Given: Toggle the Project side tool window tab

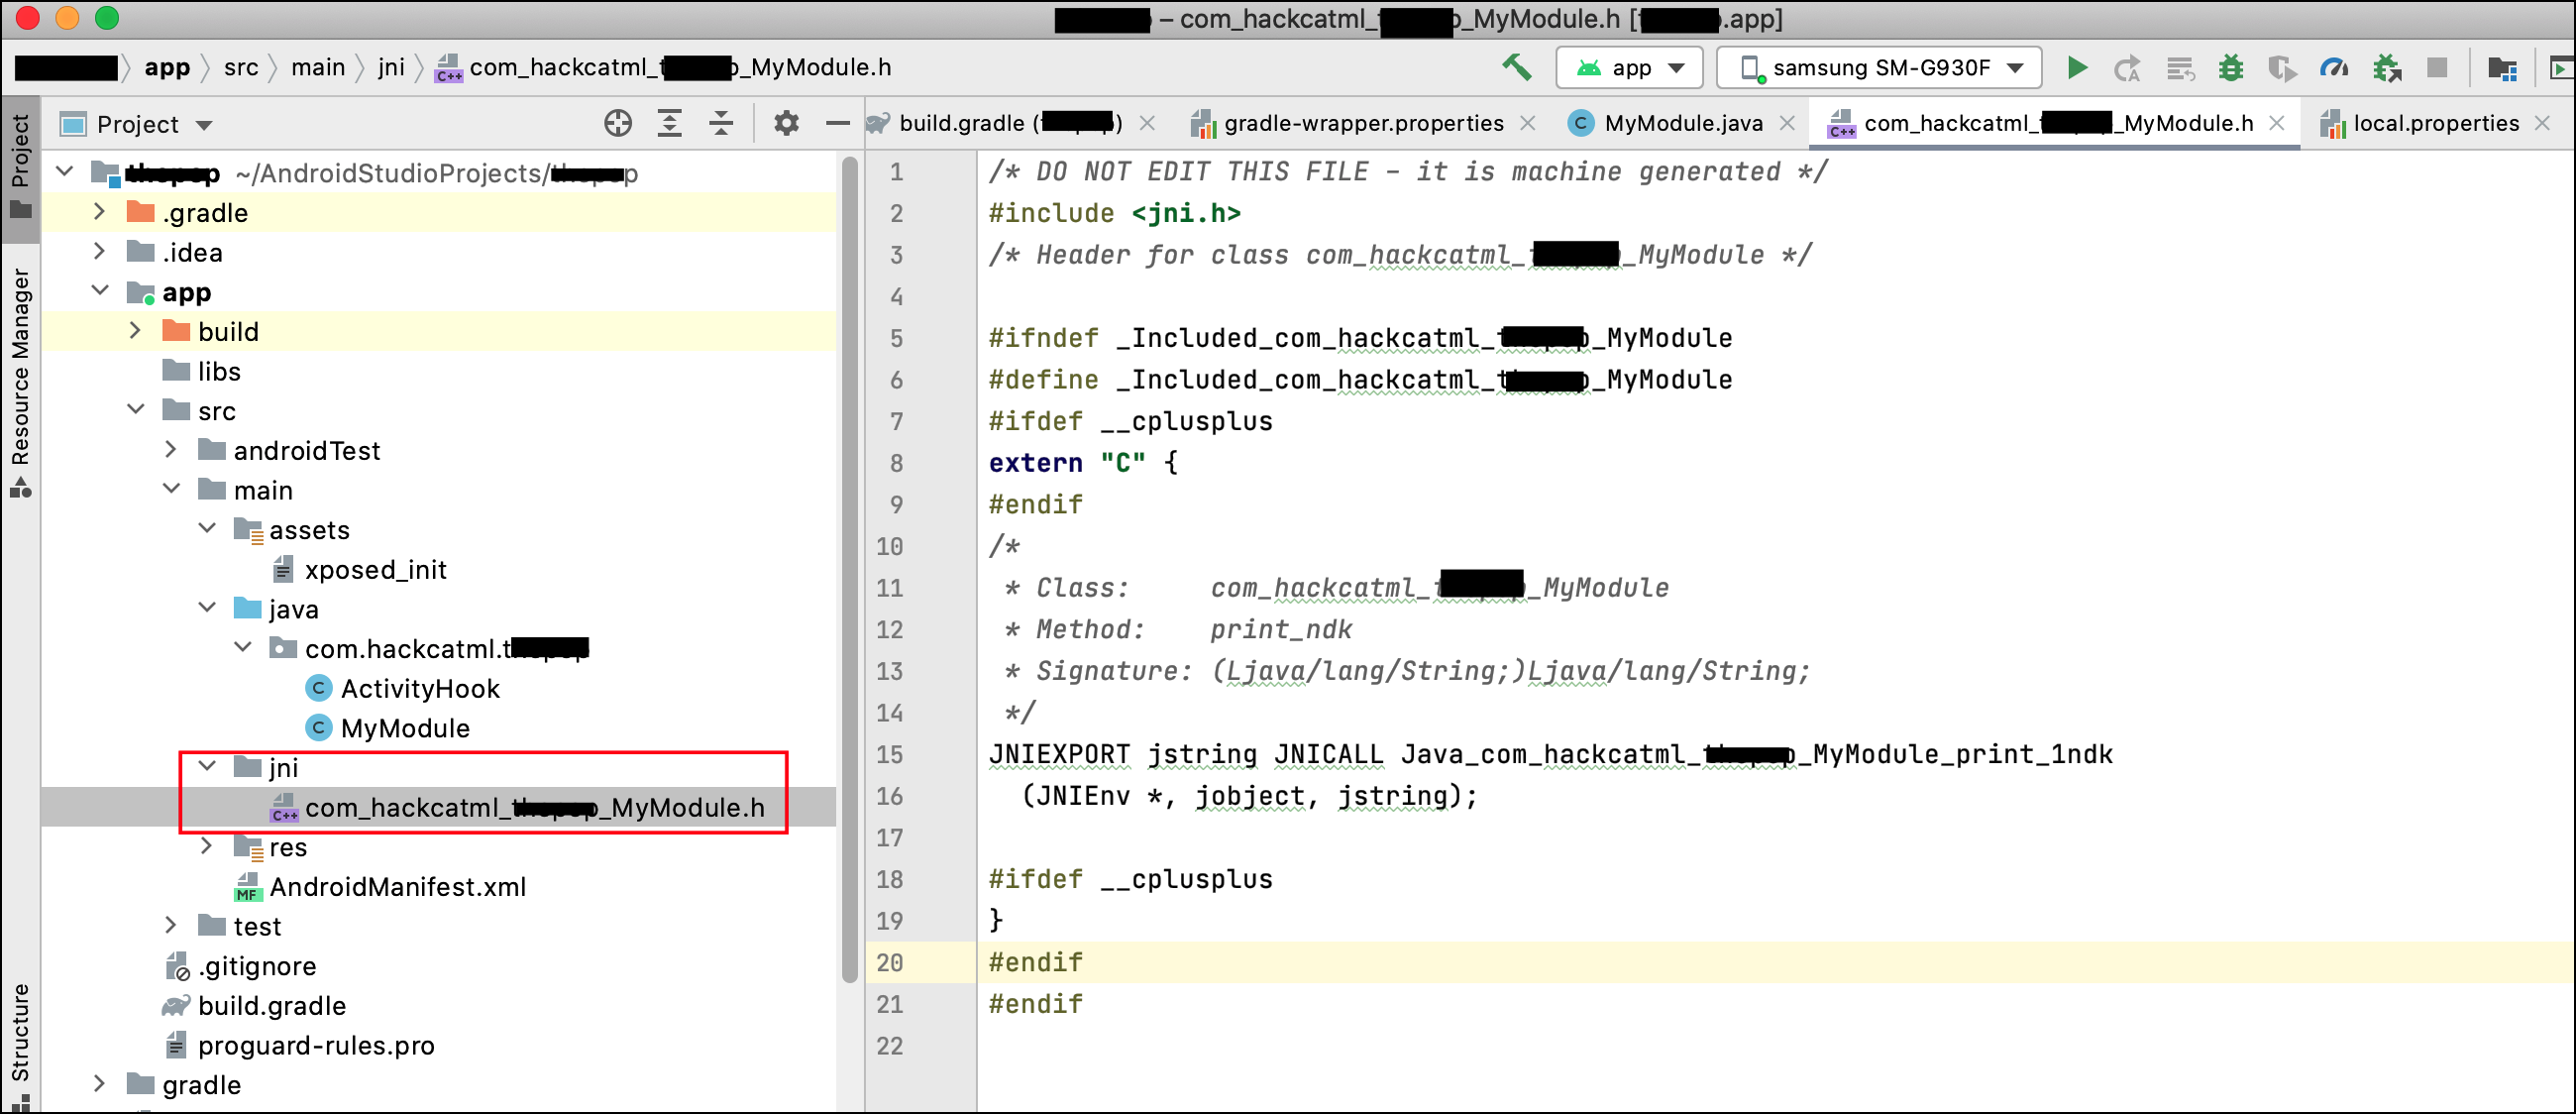Looking at the screenshot, I should (x=20, y=165).
